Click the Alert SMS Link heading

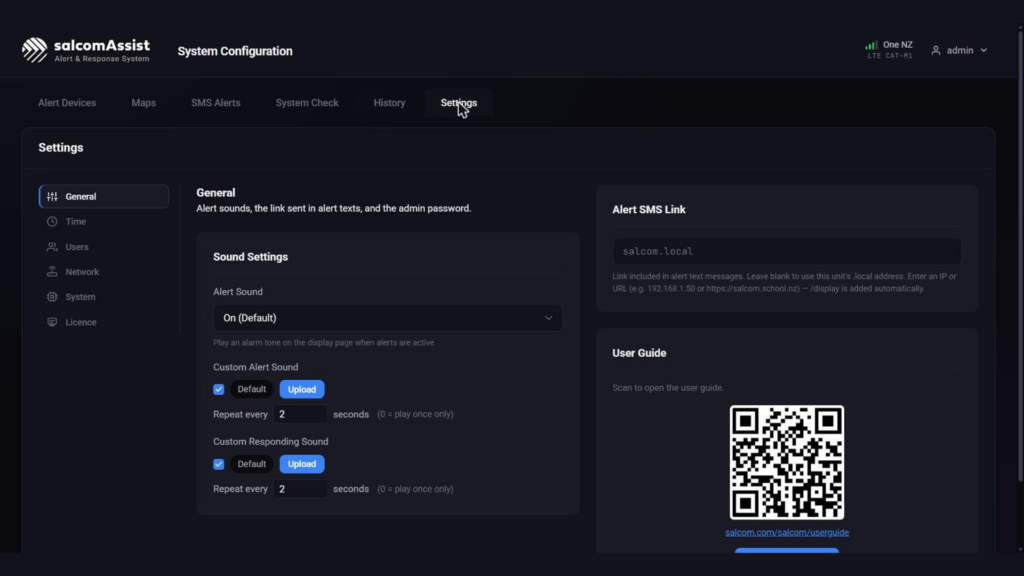[648, 210]
